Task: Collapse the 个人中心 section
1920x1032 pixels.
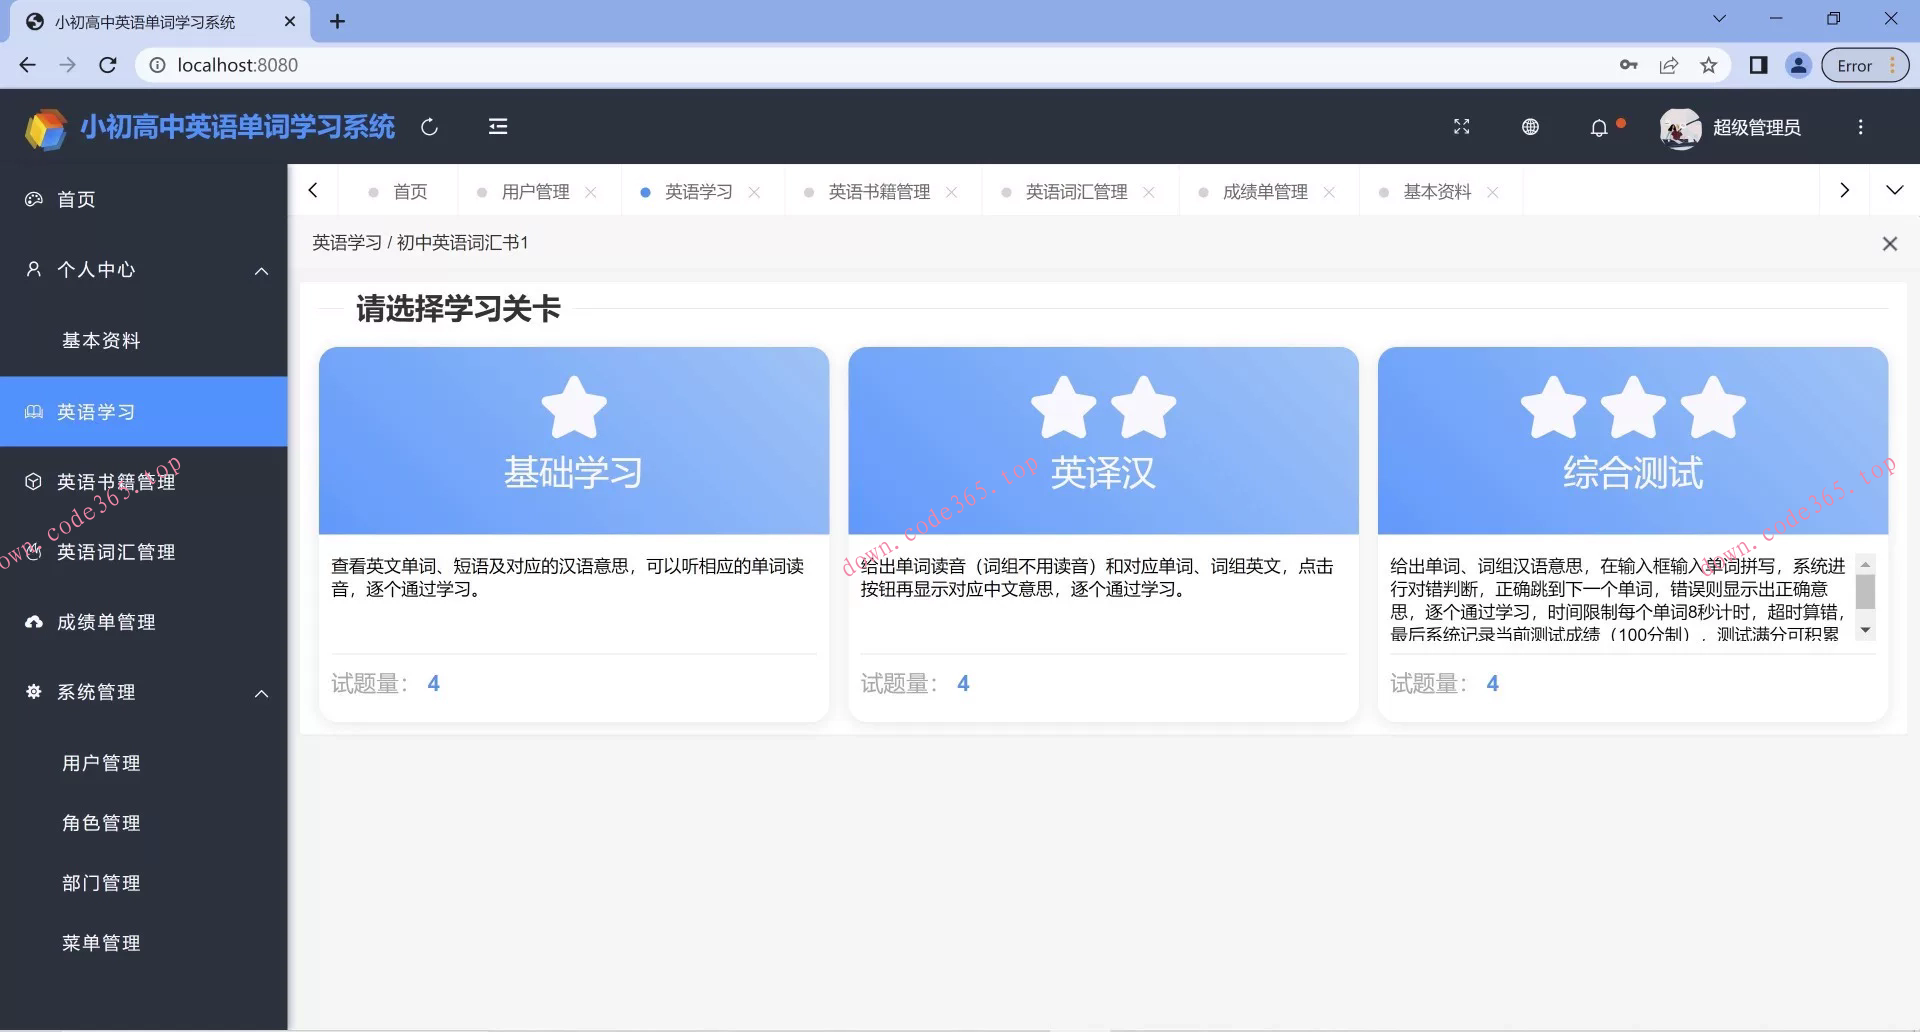Action: (261, 270)
